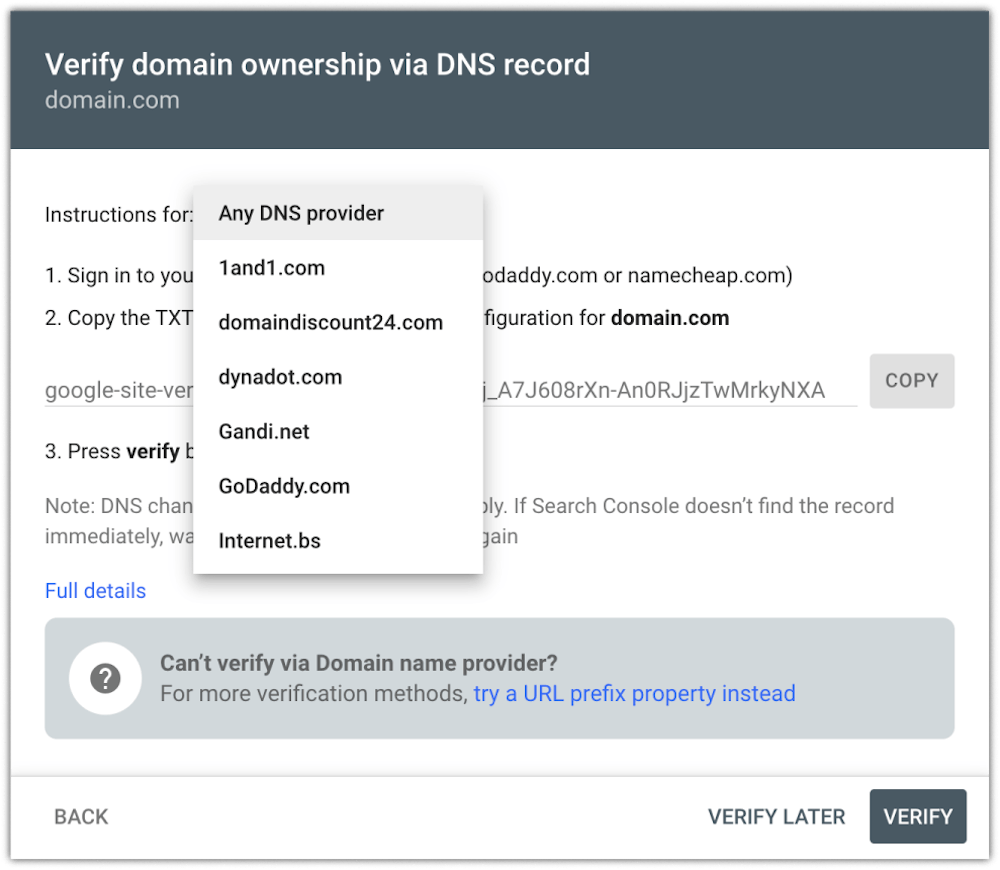1000x870 pixels.
Task: Pick domaindiscount24.com as DNS provider
Action: coord(330,322)
